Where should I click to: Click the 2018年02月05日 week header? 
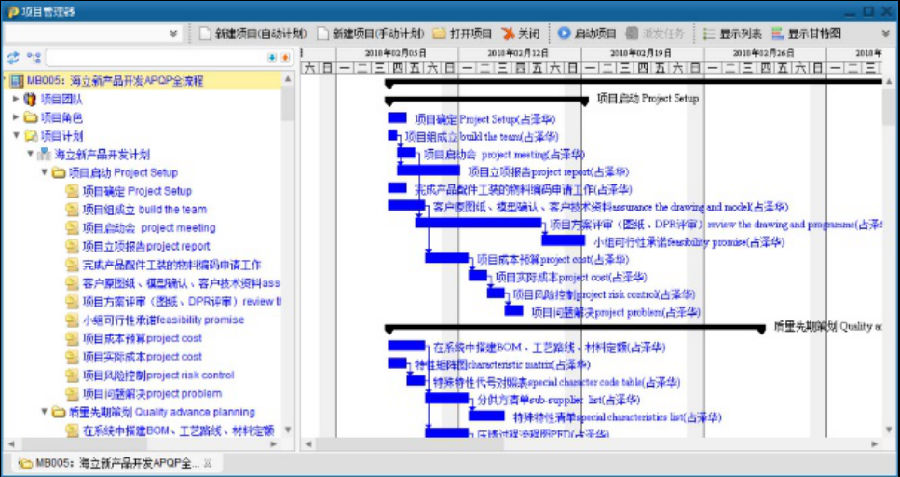(397, 53)
